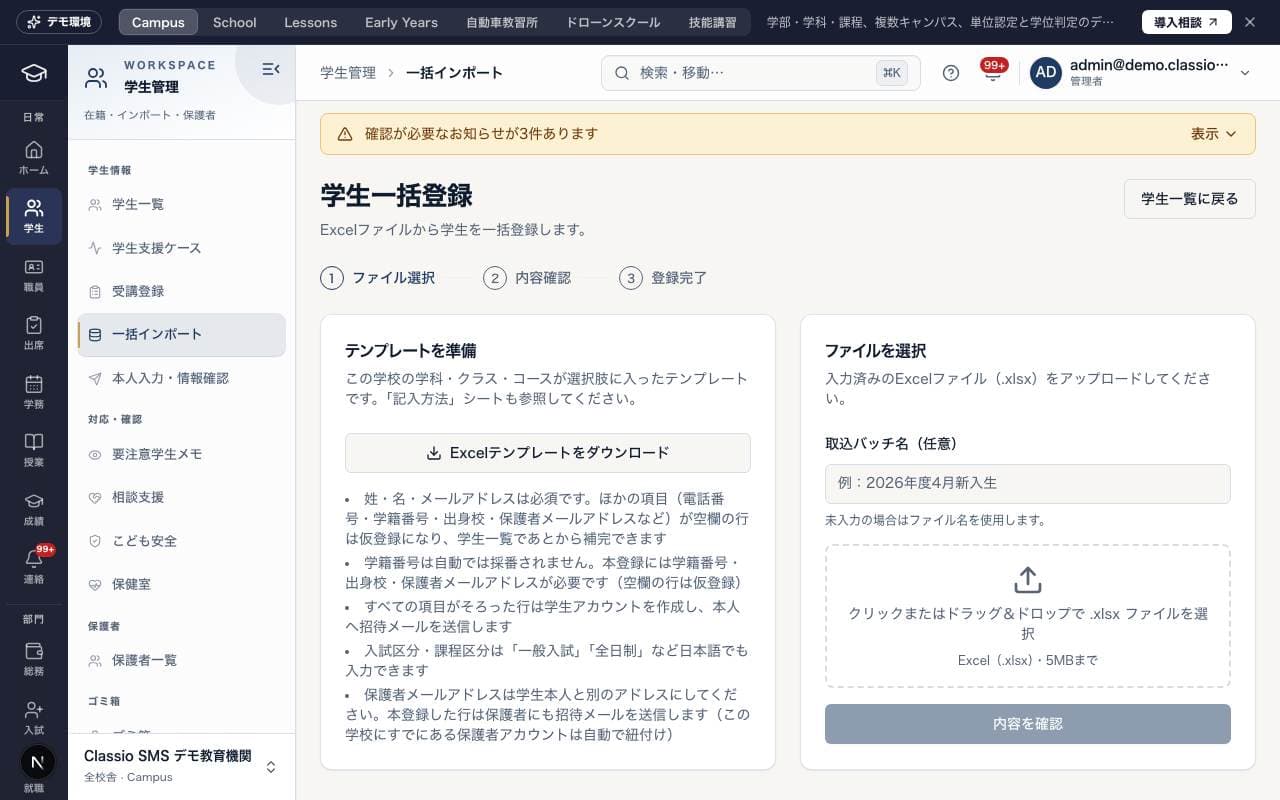Screen dimensions: 1280x800
Task: Click the ファイルを選択 heading
Action: 875,351
